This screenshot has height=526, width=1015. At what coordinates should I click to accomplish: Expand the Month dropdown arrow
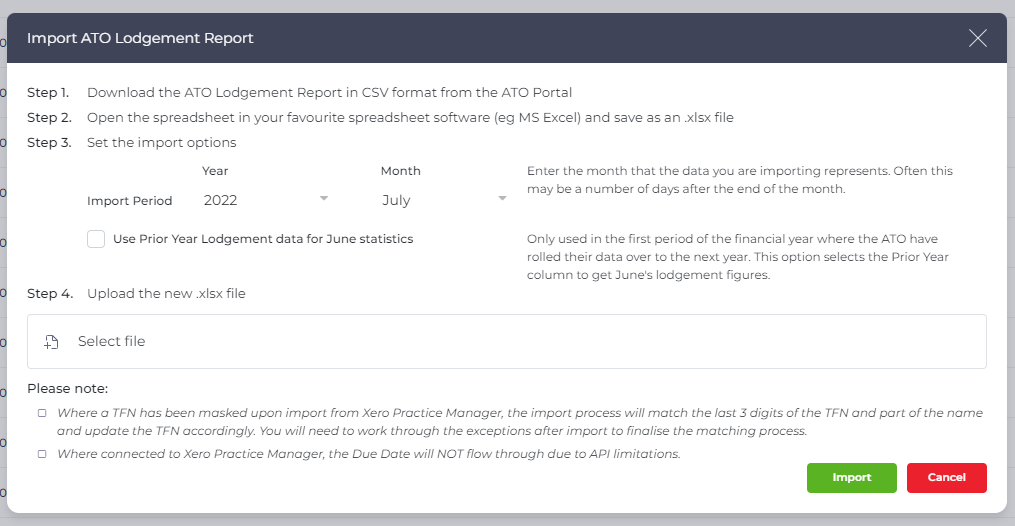tap(502, 198)
